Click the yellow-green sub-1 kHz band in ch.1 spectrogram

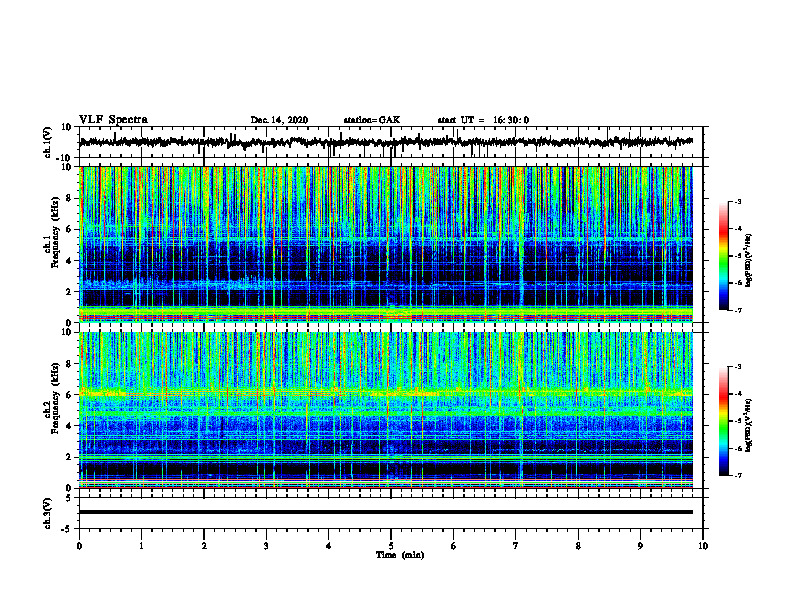386,310
